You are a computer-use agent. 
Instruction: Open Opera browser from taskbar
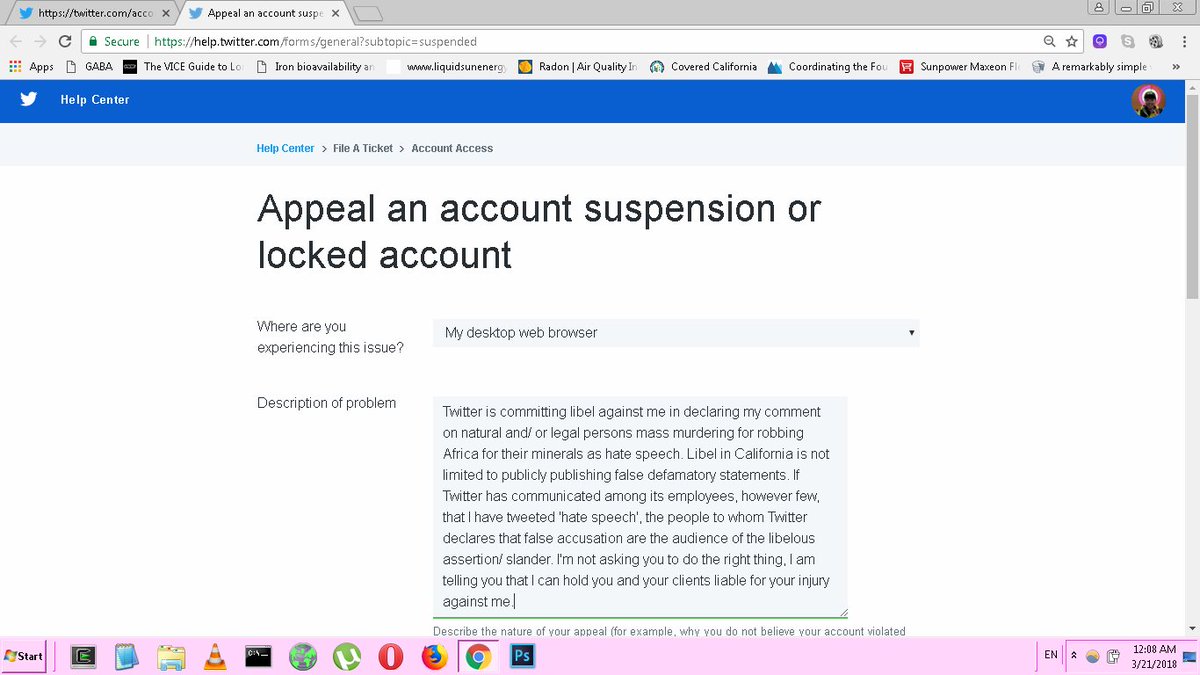click(x=390, y=656)
